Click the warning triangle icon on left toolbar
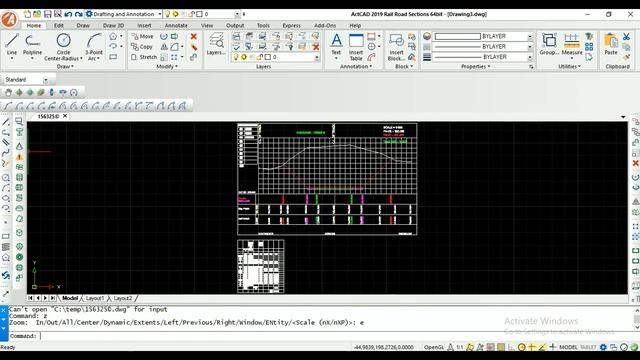The width and height of the screenshot is (640, 360). click(x=19, y=157)
